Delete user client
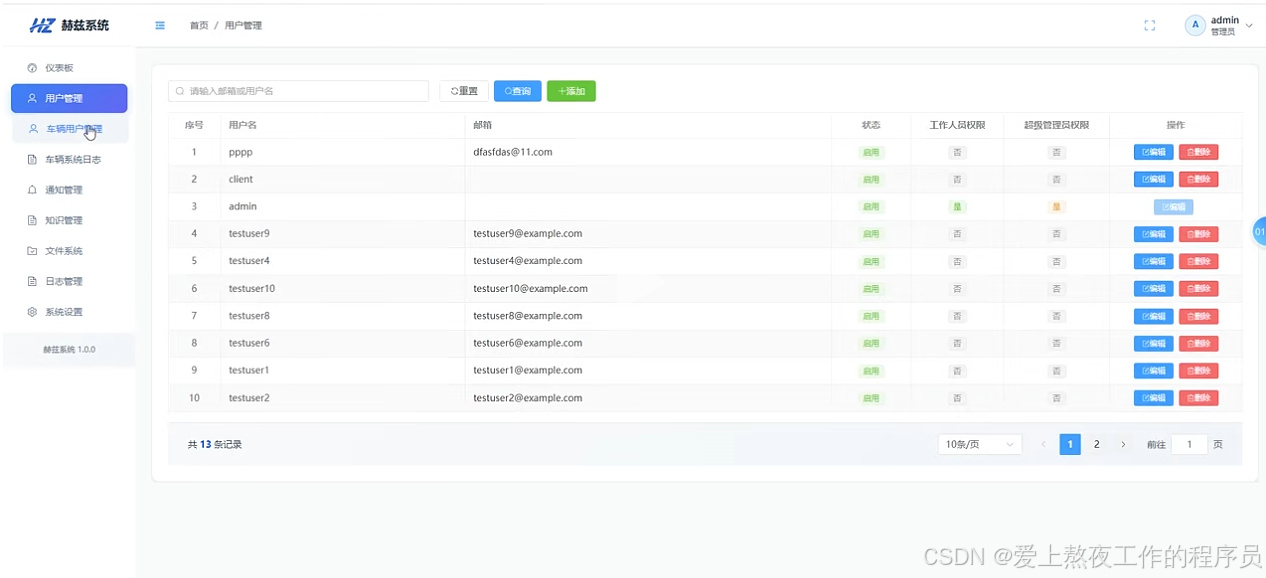This screenshot has width=1266, height=578. coord(1198,179)
